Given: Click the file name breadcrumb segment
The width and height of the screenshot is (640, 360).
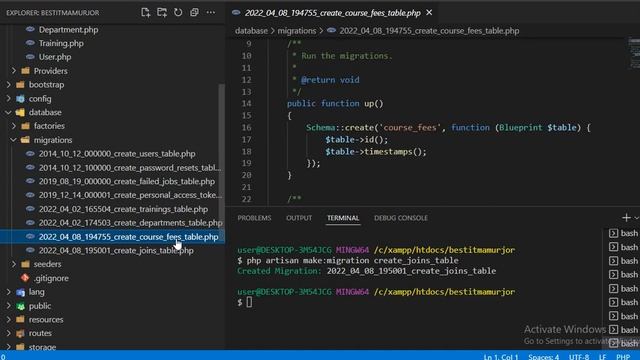Looking at the screenshot, I should pos(429,31).
